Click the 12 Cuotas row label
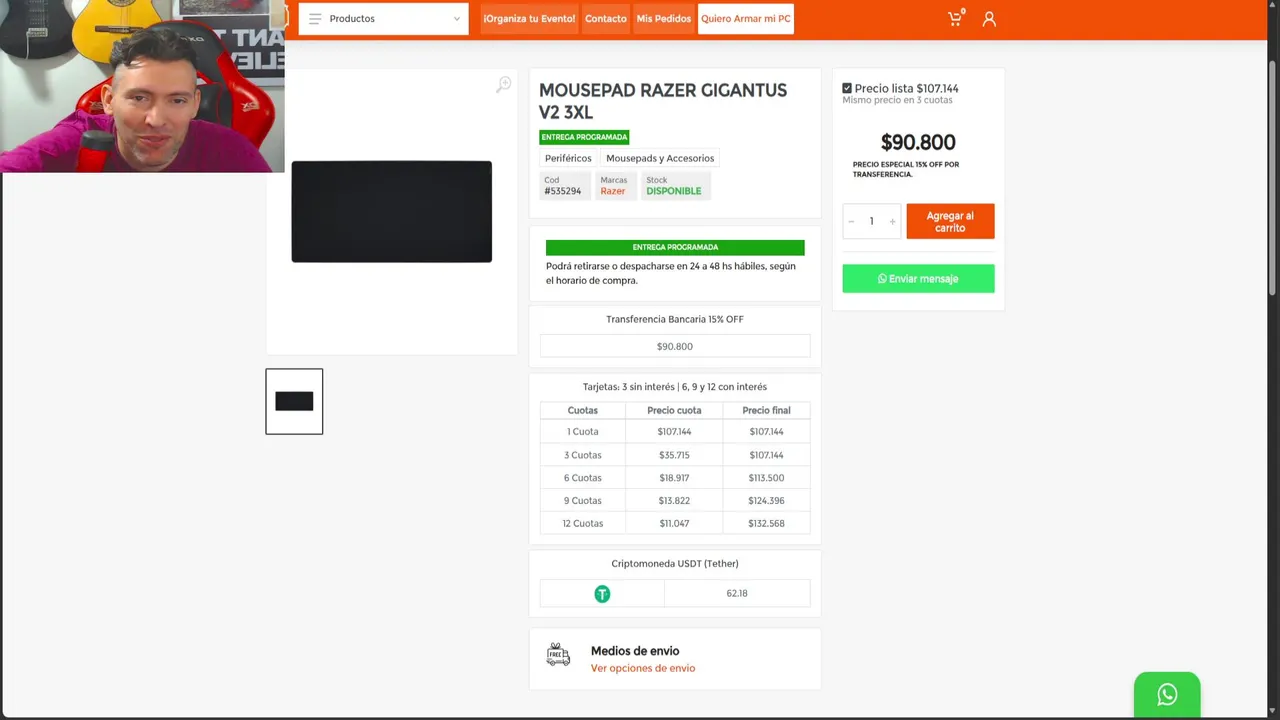This screenshot has height=720, width=1280. point(583,524)
